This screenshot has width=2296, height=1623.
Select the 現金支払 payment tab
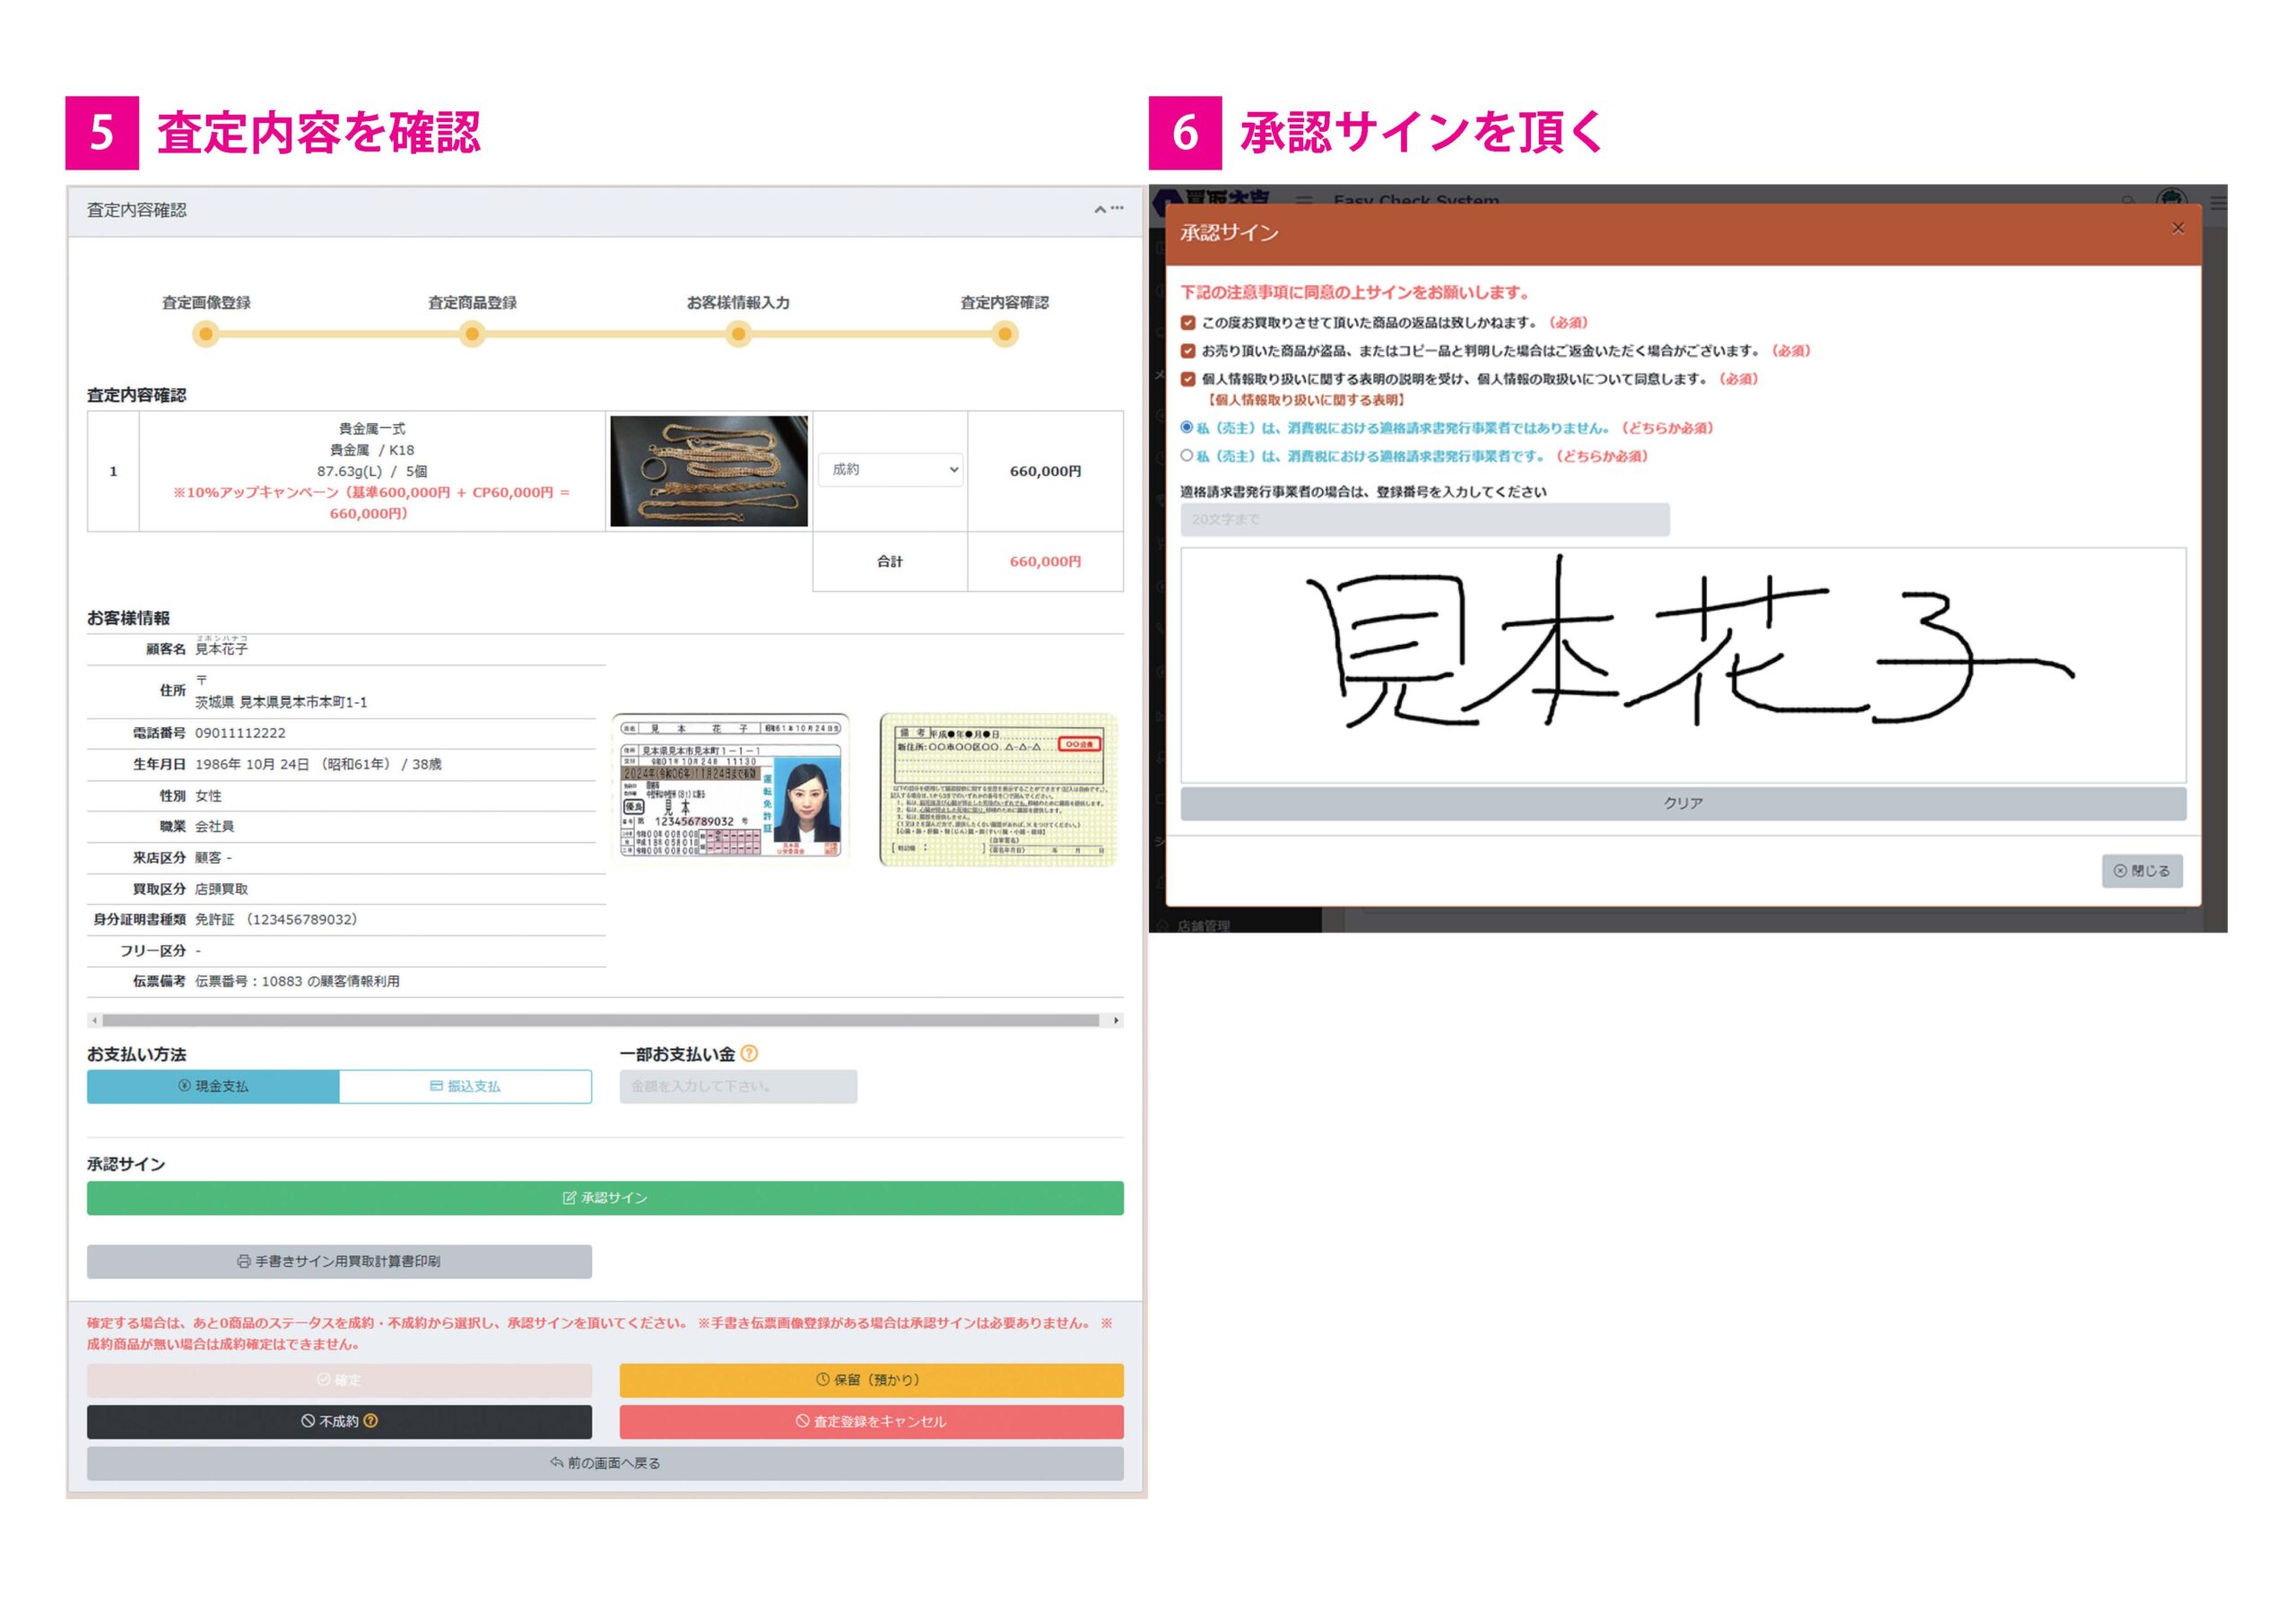pos(213,1086)
